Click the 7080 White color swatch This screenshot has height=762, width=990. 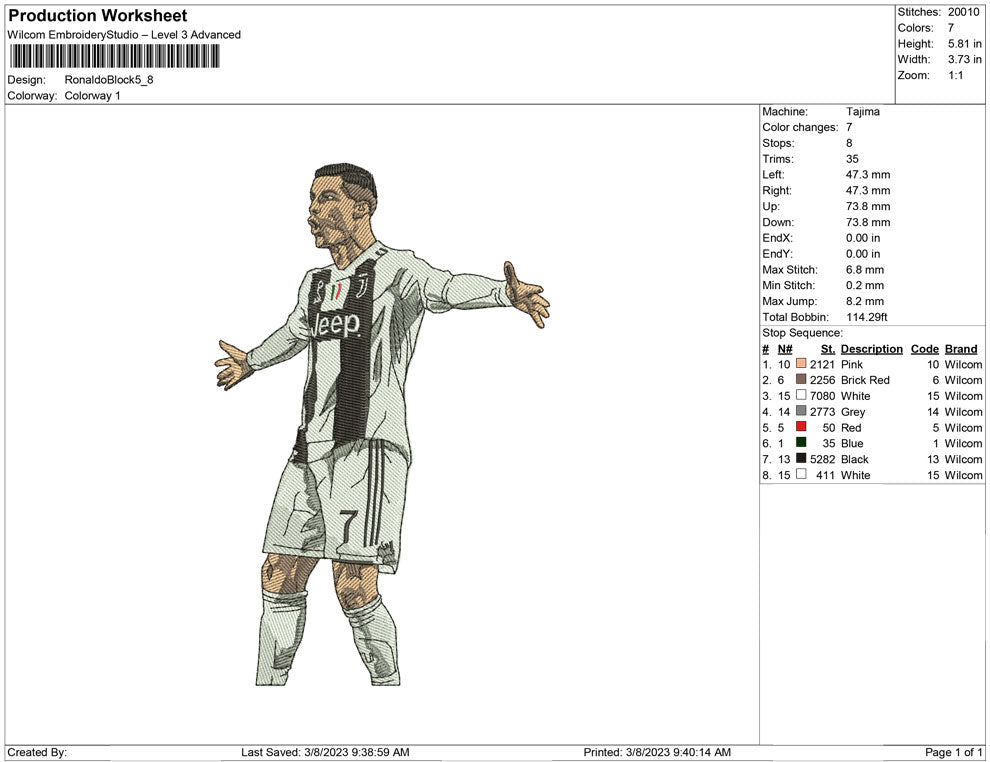coord(801,395)
